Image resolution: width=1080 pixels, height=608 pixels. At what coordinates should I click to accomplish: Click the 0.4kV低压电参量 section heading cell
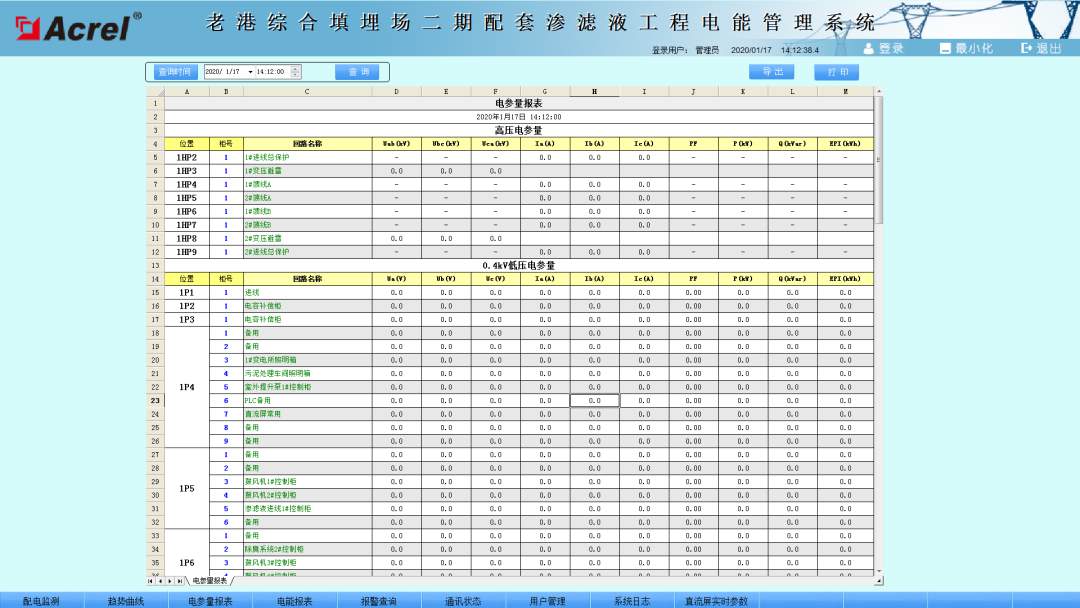pos(519,266)
